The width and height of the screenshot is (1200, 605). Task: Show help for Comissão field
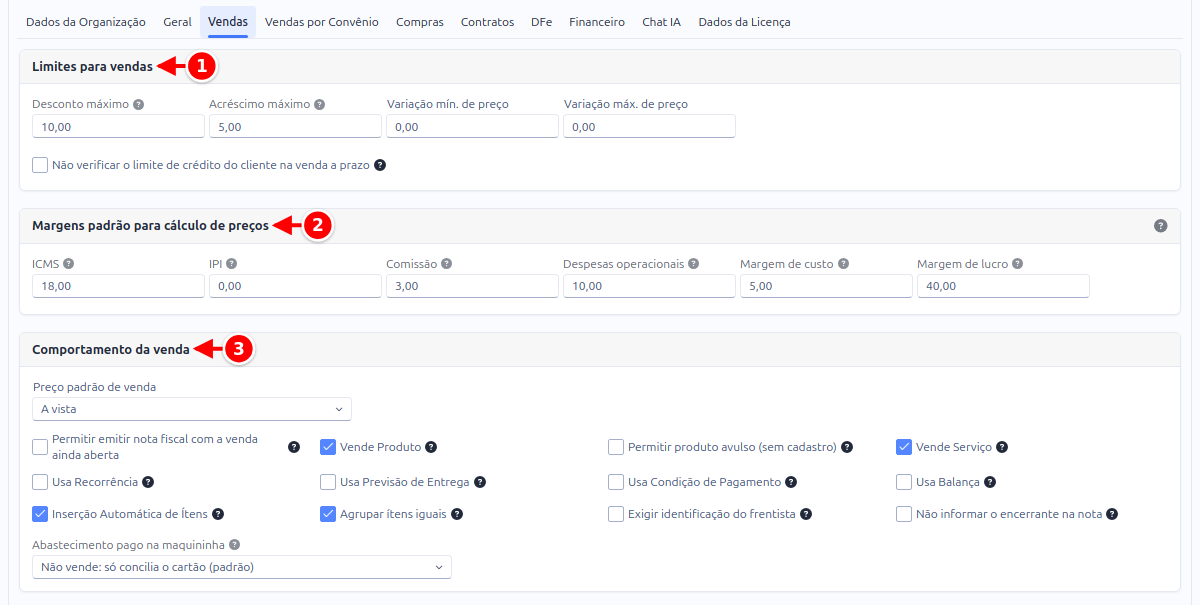447,264
